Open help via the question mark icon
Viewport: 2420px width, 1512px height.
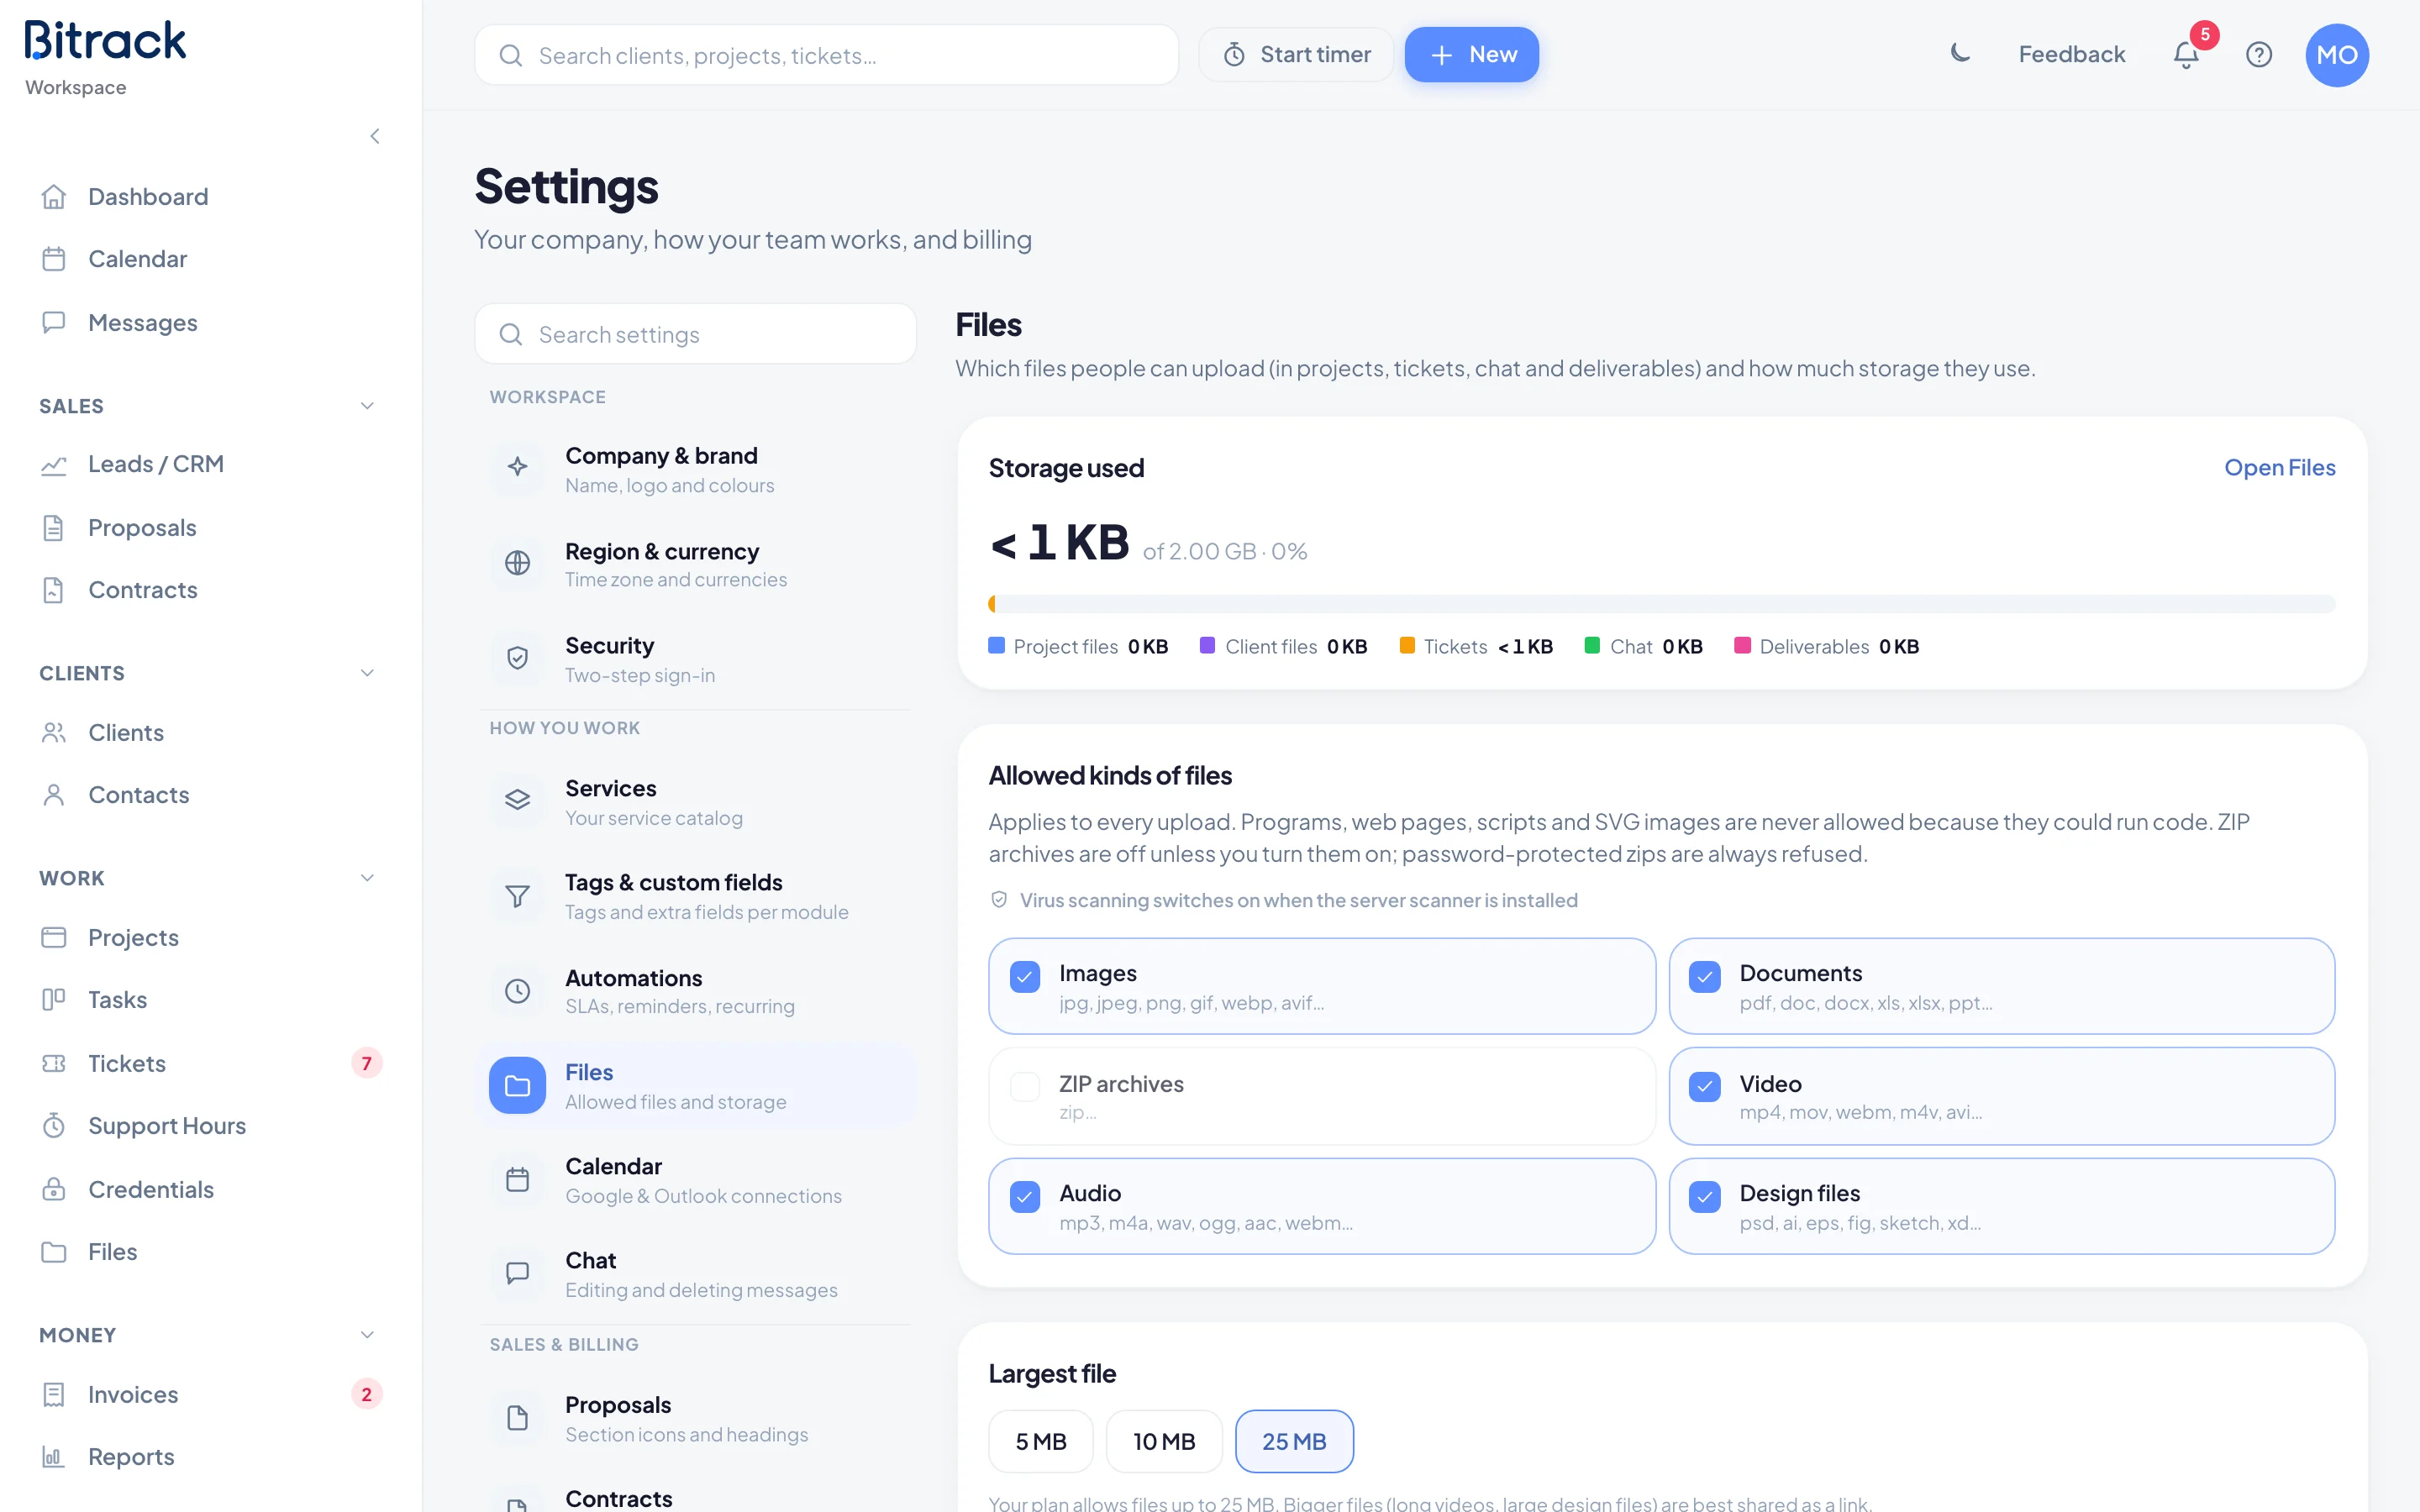(x=2259, y=54)
